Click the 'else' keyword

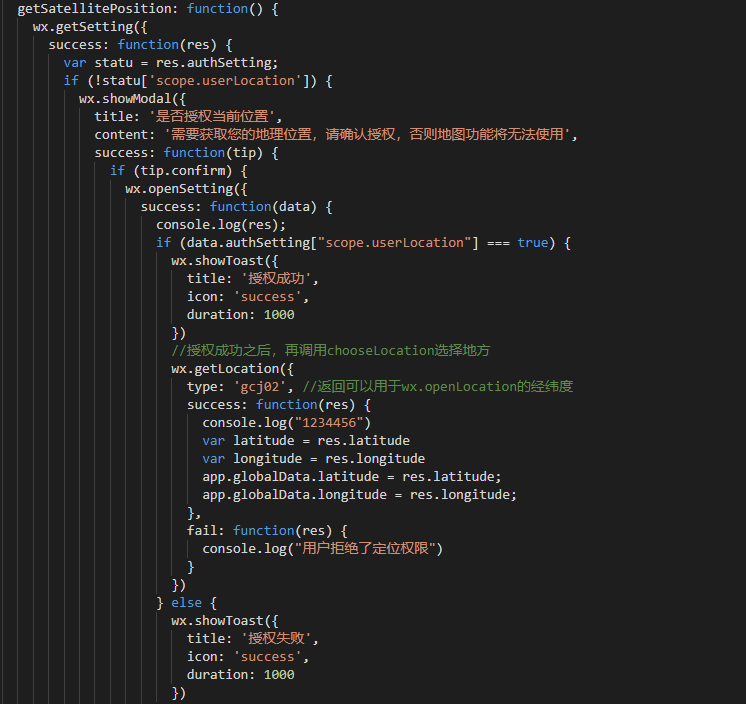coord(186,603)
